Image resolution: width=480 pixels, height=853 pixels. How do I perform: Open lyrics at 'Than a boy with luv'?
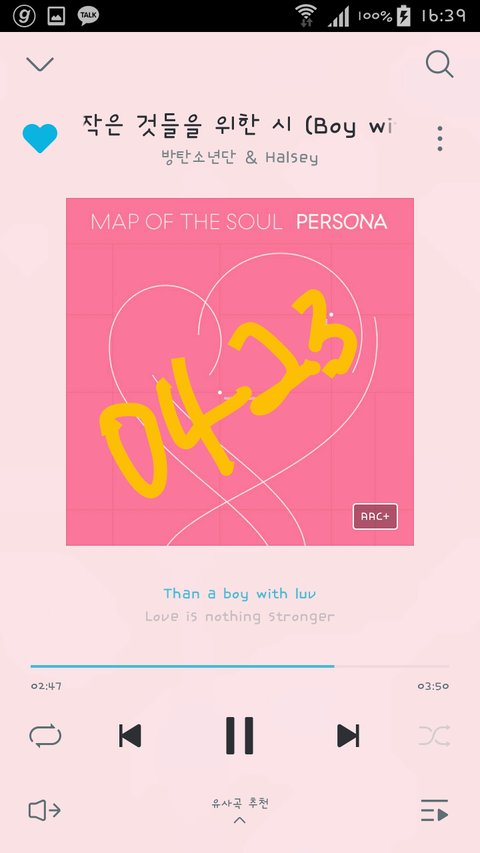[239, 594]
